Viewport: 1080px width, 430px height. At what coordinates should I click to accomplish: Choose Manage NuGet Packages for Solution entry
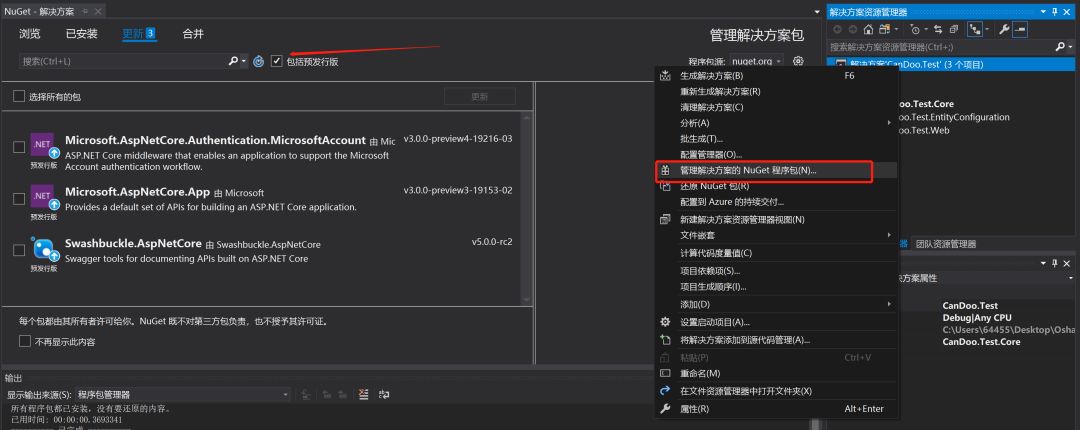tap(778, 170)
